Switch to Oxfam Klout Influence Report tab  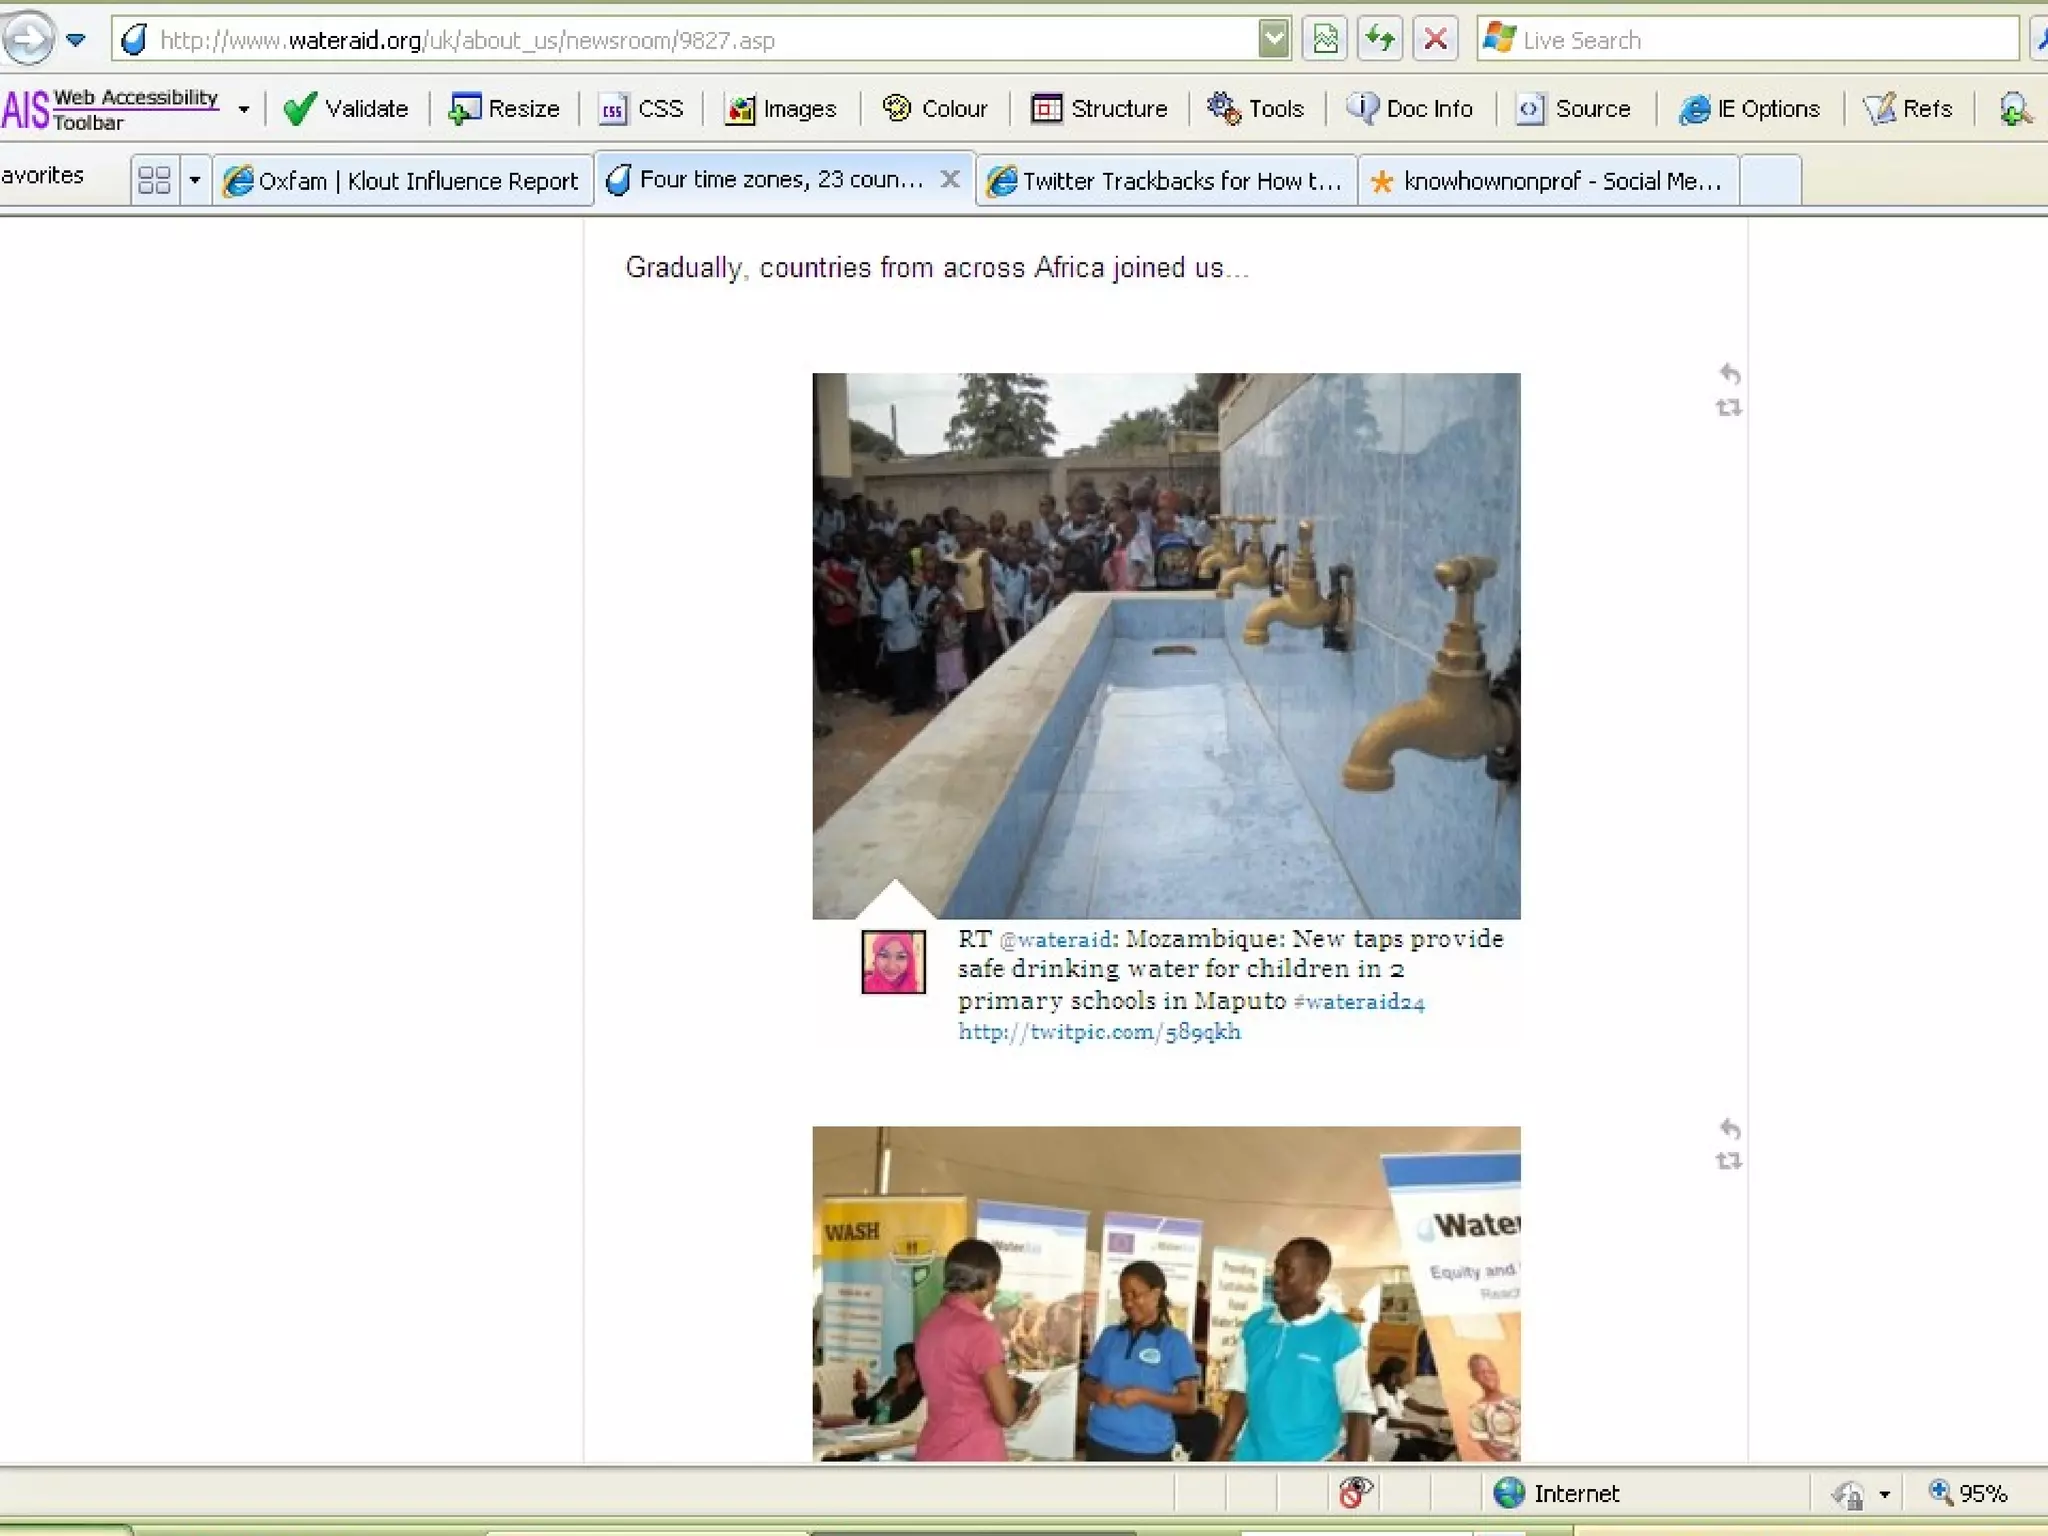pyautogui.click(x=403, y=181)
